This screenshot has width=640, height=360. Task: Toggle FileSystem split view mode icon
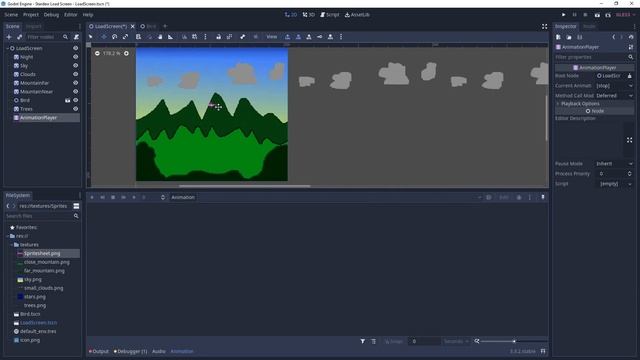click(x=76, y=206)
